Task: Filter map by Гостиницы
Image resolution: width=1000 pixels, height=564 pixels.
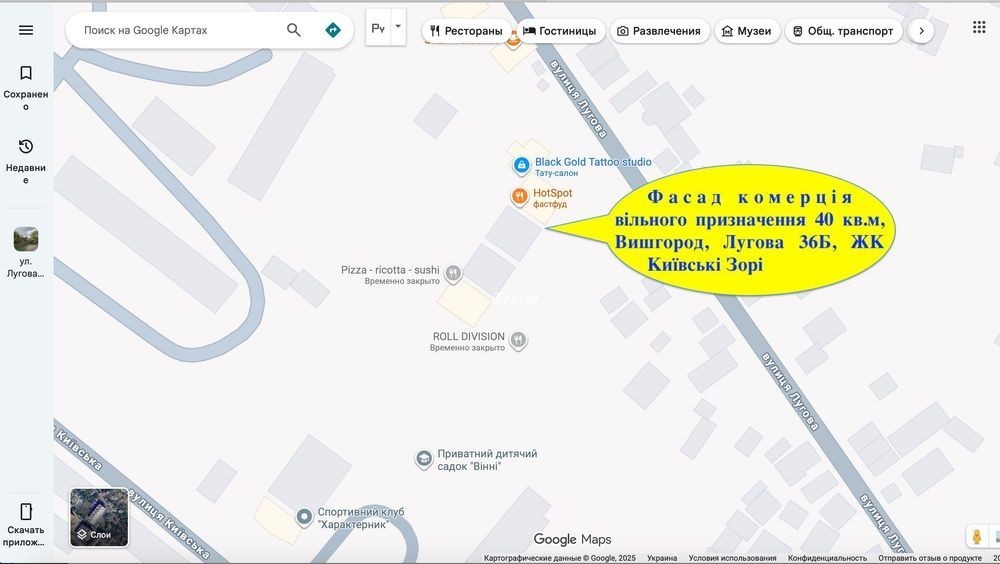Action: (559, 31)
